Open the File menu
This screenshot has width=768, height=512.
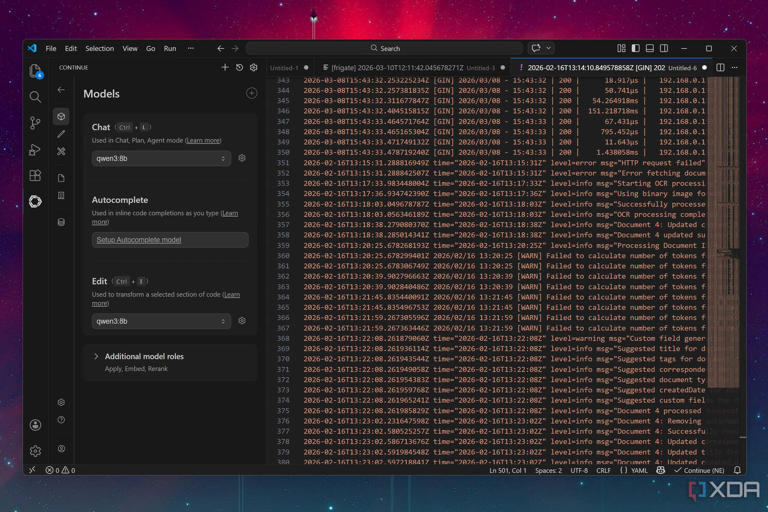[50, 49]
